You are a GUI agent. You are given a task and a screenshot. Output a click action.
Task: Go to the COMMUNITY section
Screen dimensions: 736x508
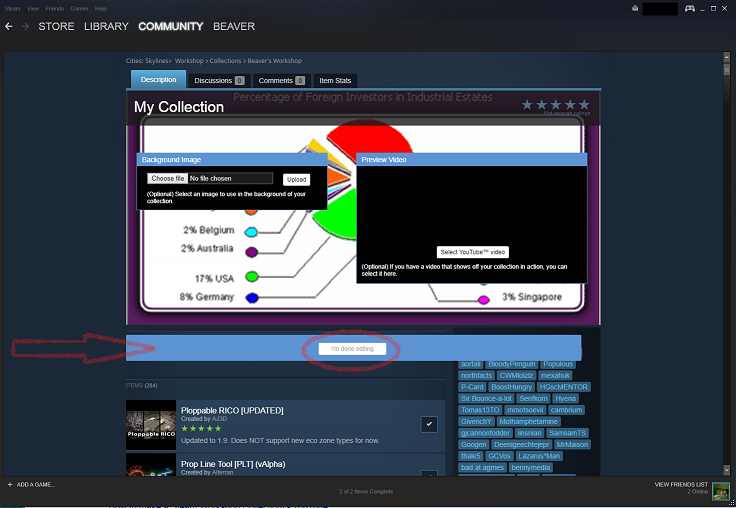pyautogui.click(x=171, y=26)
